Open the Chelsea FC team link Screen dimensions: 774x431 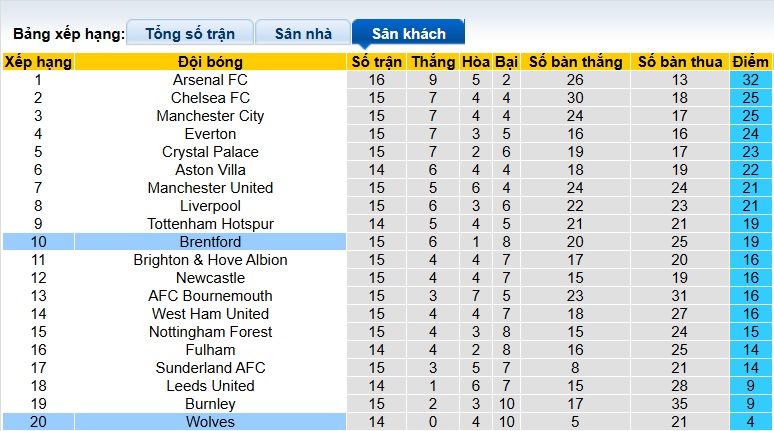(210, 98)
